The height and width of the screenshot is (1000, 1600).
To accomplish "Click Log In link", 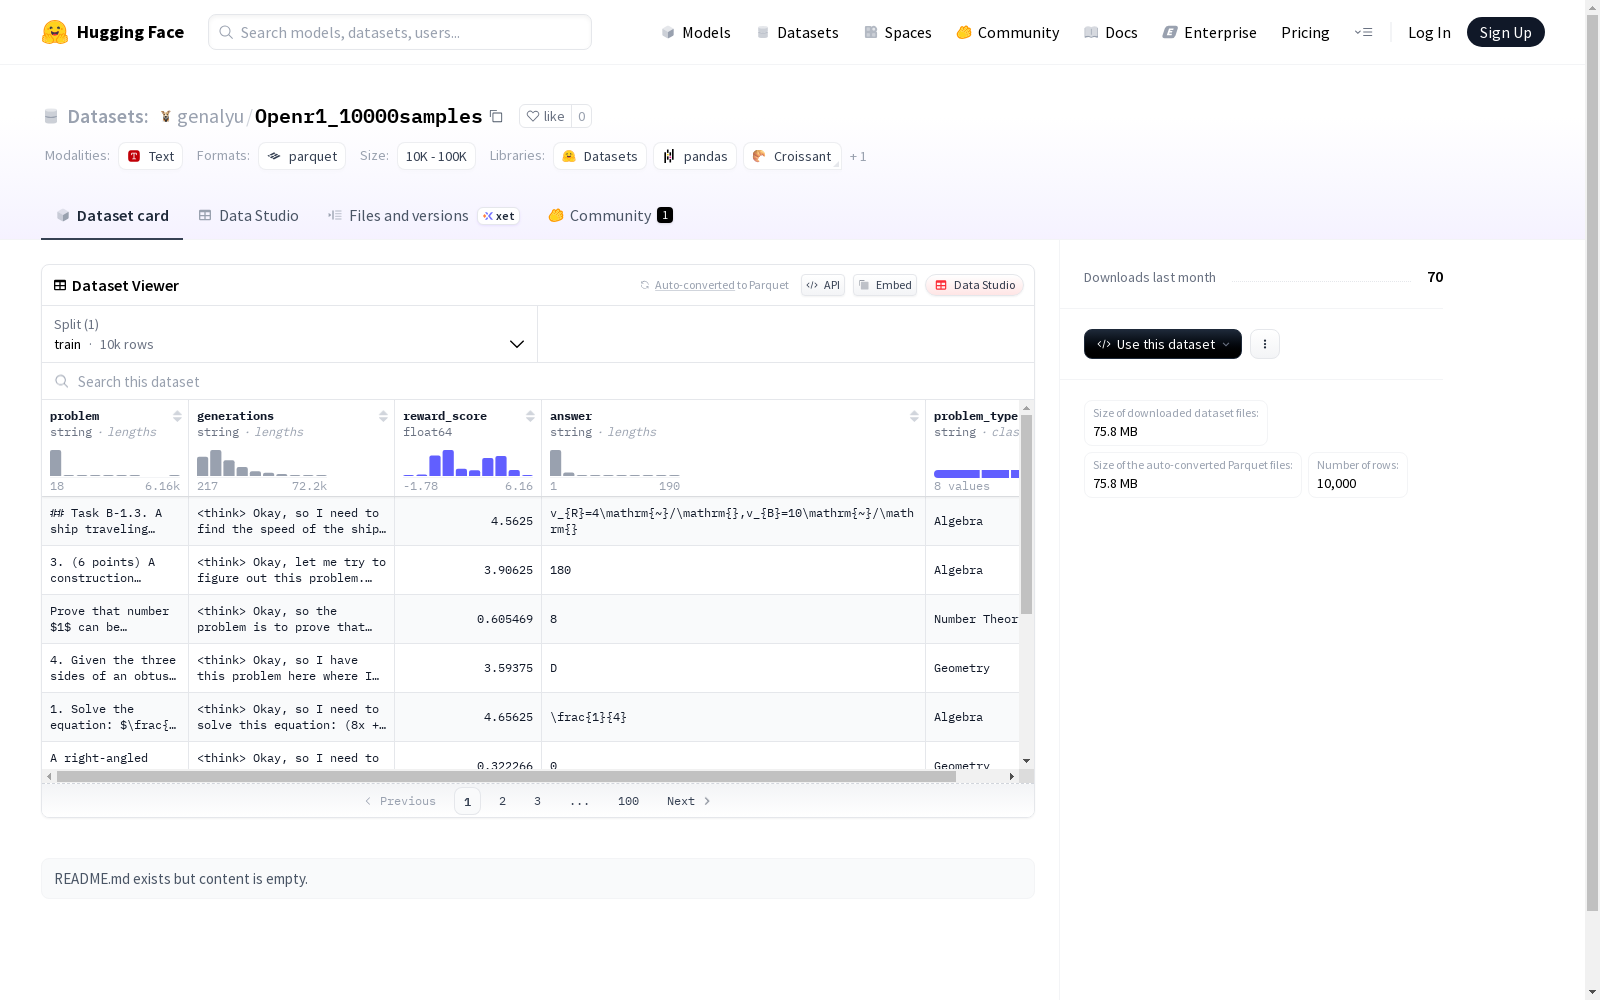I will 1429,32.
